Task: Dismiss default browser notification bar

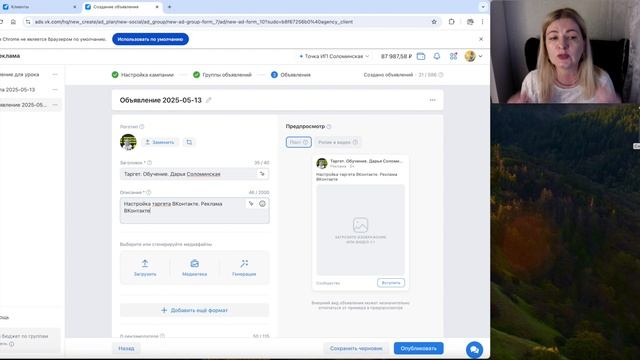Action: pos(481,39)
